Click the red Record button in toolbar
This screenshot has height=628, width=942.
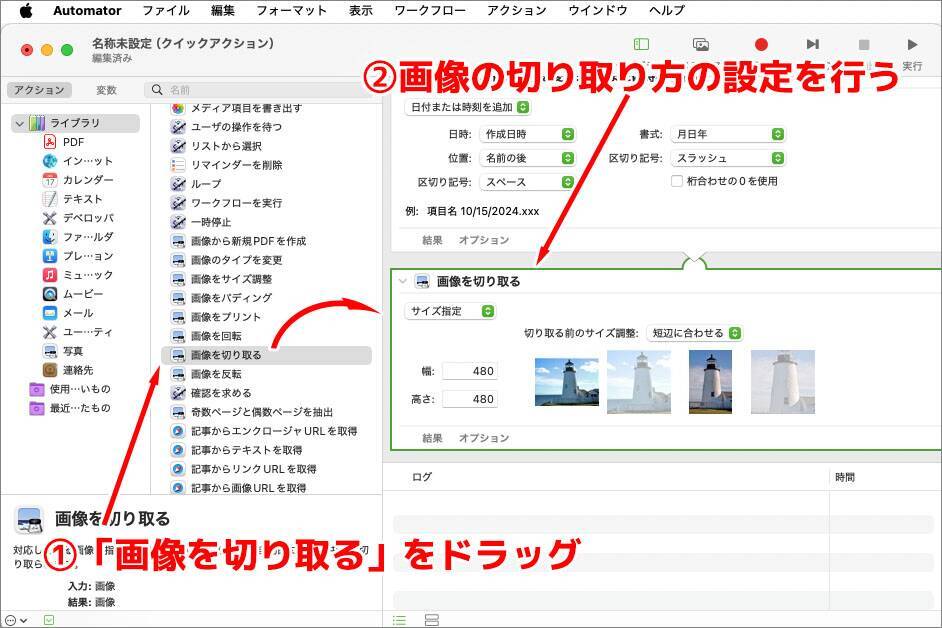coord(761,45)
